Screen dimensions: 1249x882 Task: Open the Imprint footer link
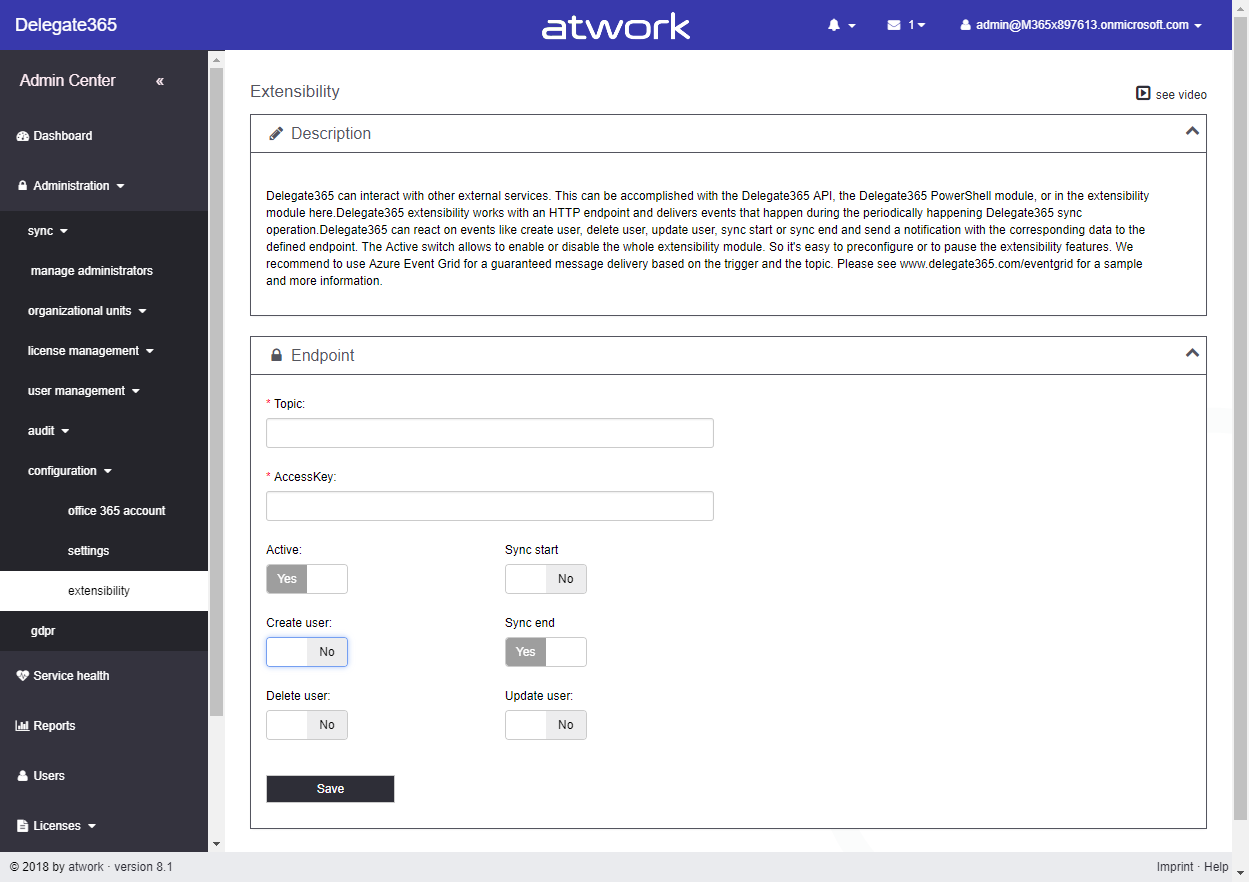click(1175, 867)
